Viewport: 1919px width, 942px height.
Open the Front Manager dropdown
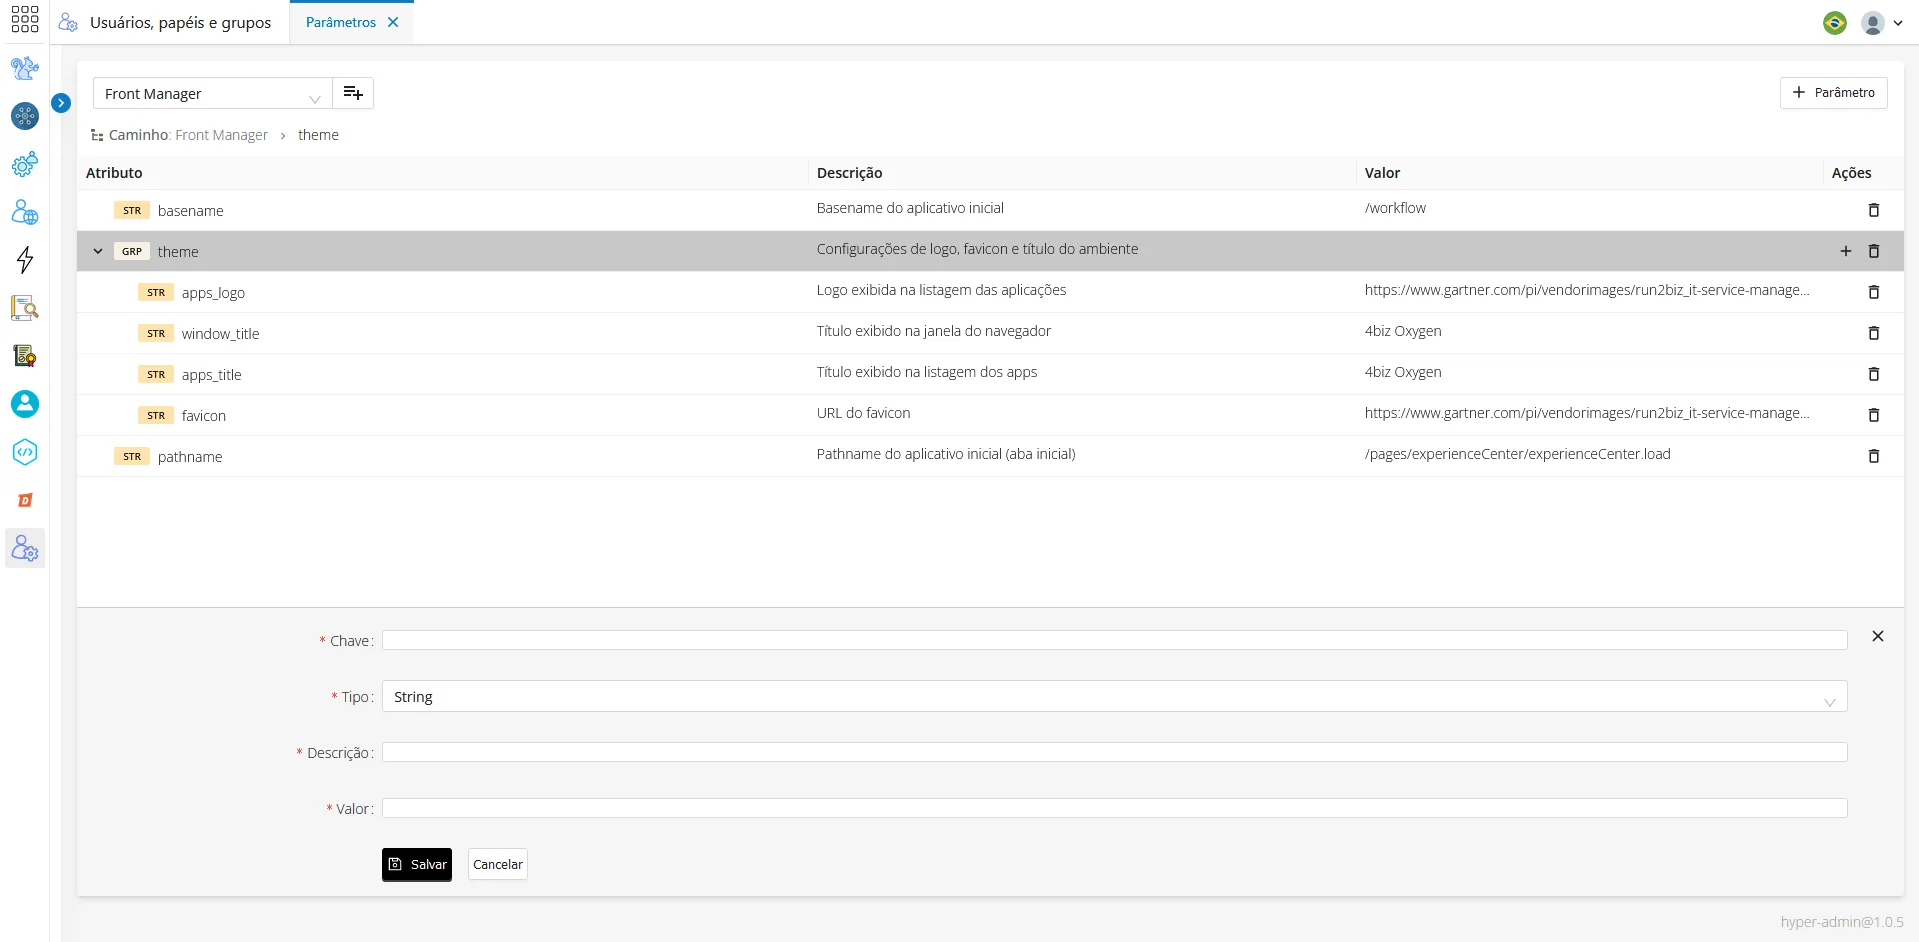[x=213, y=93]
